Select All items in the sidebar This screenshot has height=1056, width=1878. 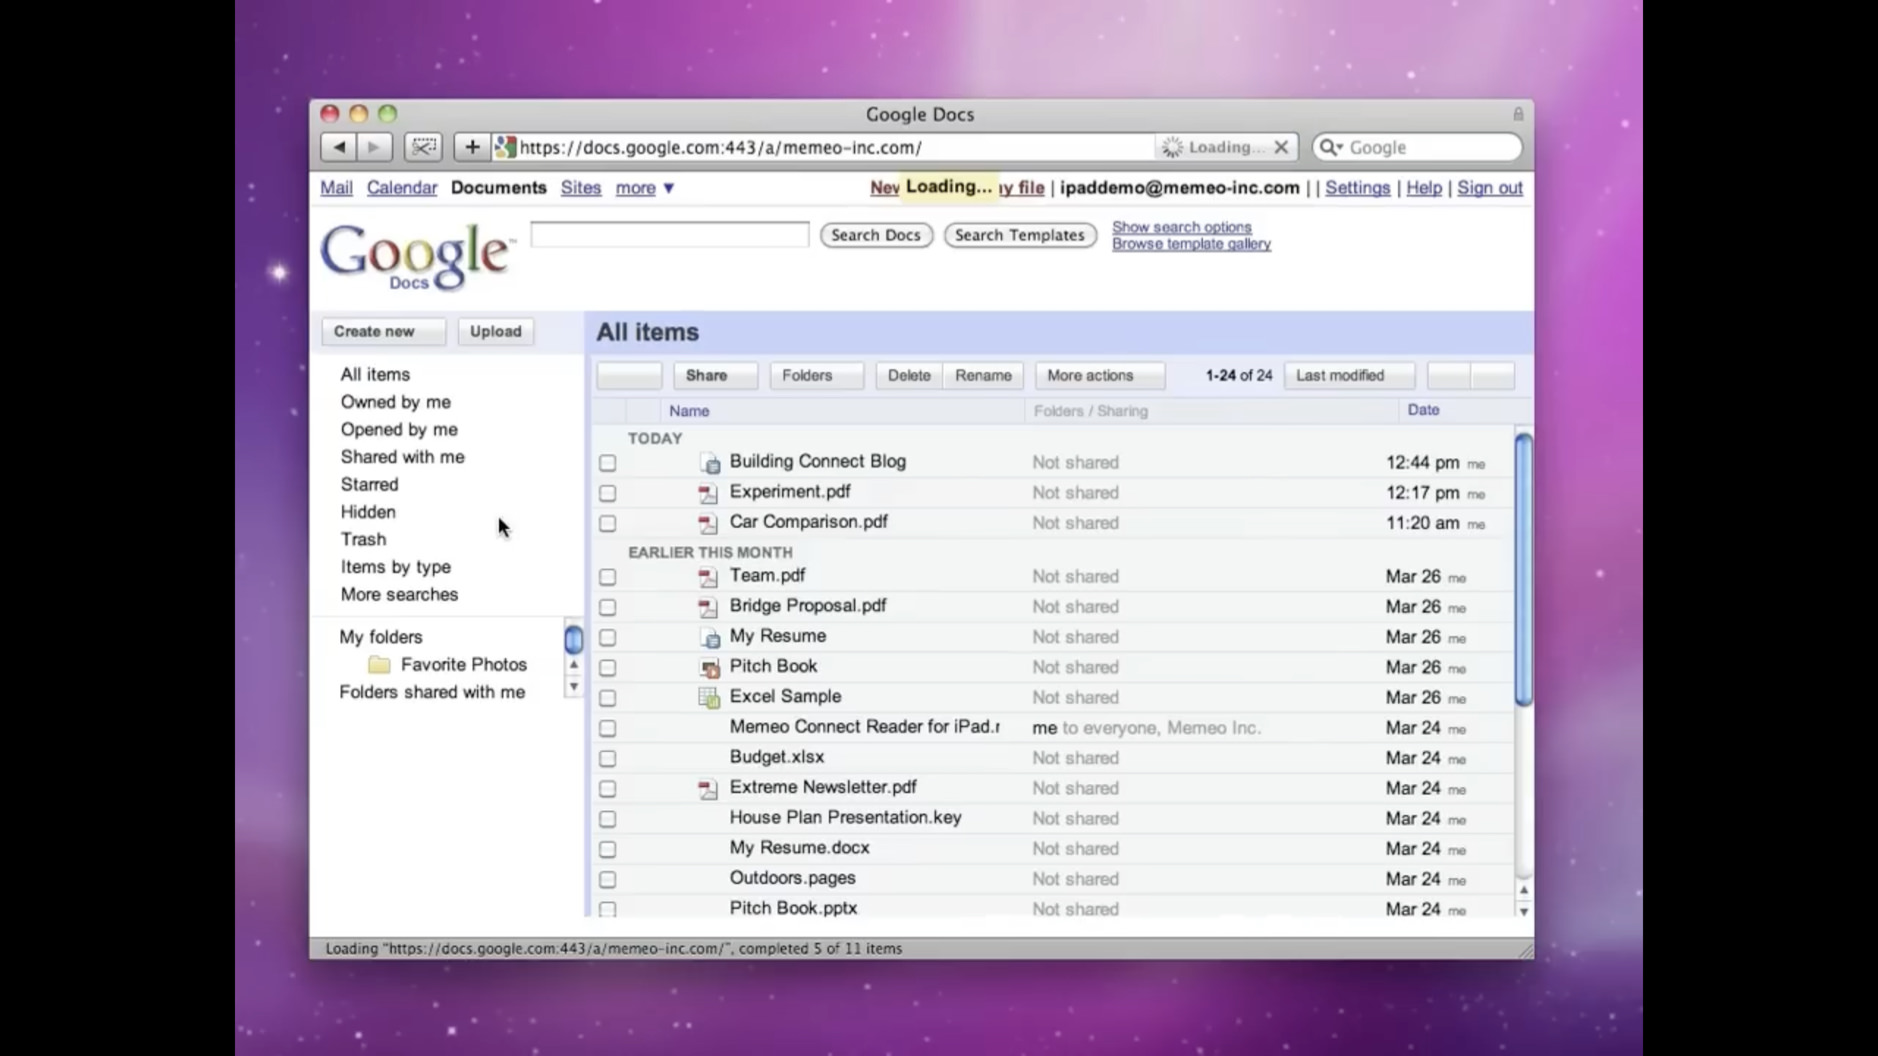click(x=375, y=374)
